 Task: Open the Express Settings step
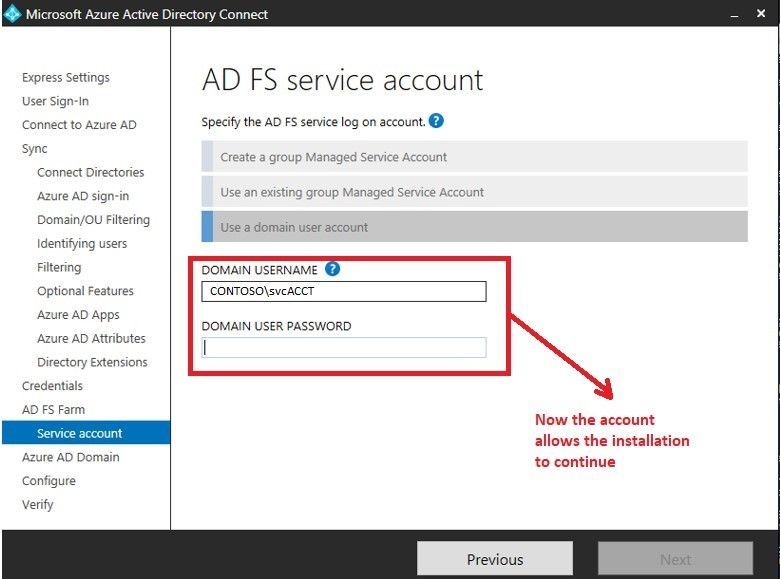click(x=66, y=78)
